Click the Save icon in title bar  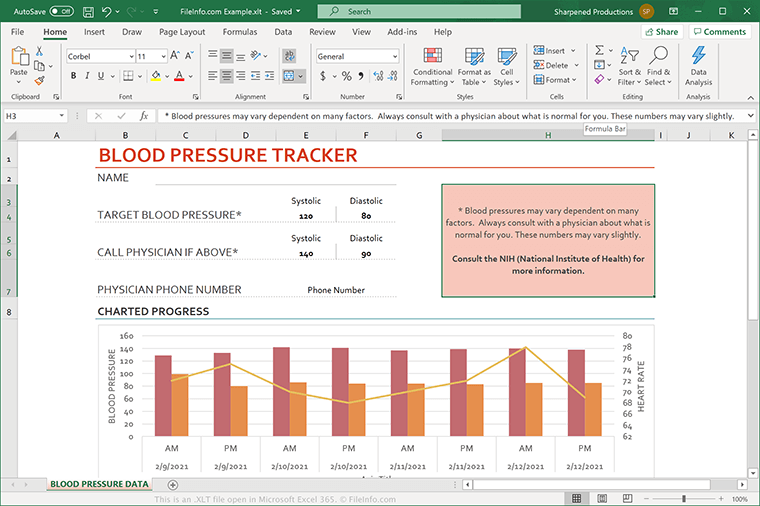click(88, 12)
